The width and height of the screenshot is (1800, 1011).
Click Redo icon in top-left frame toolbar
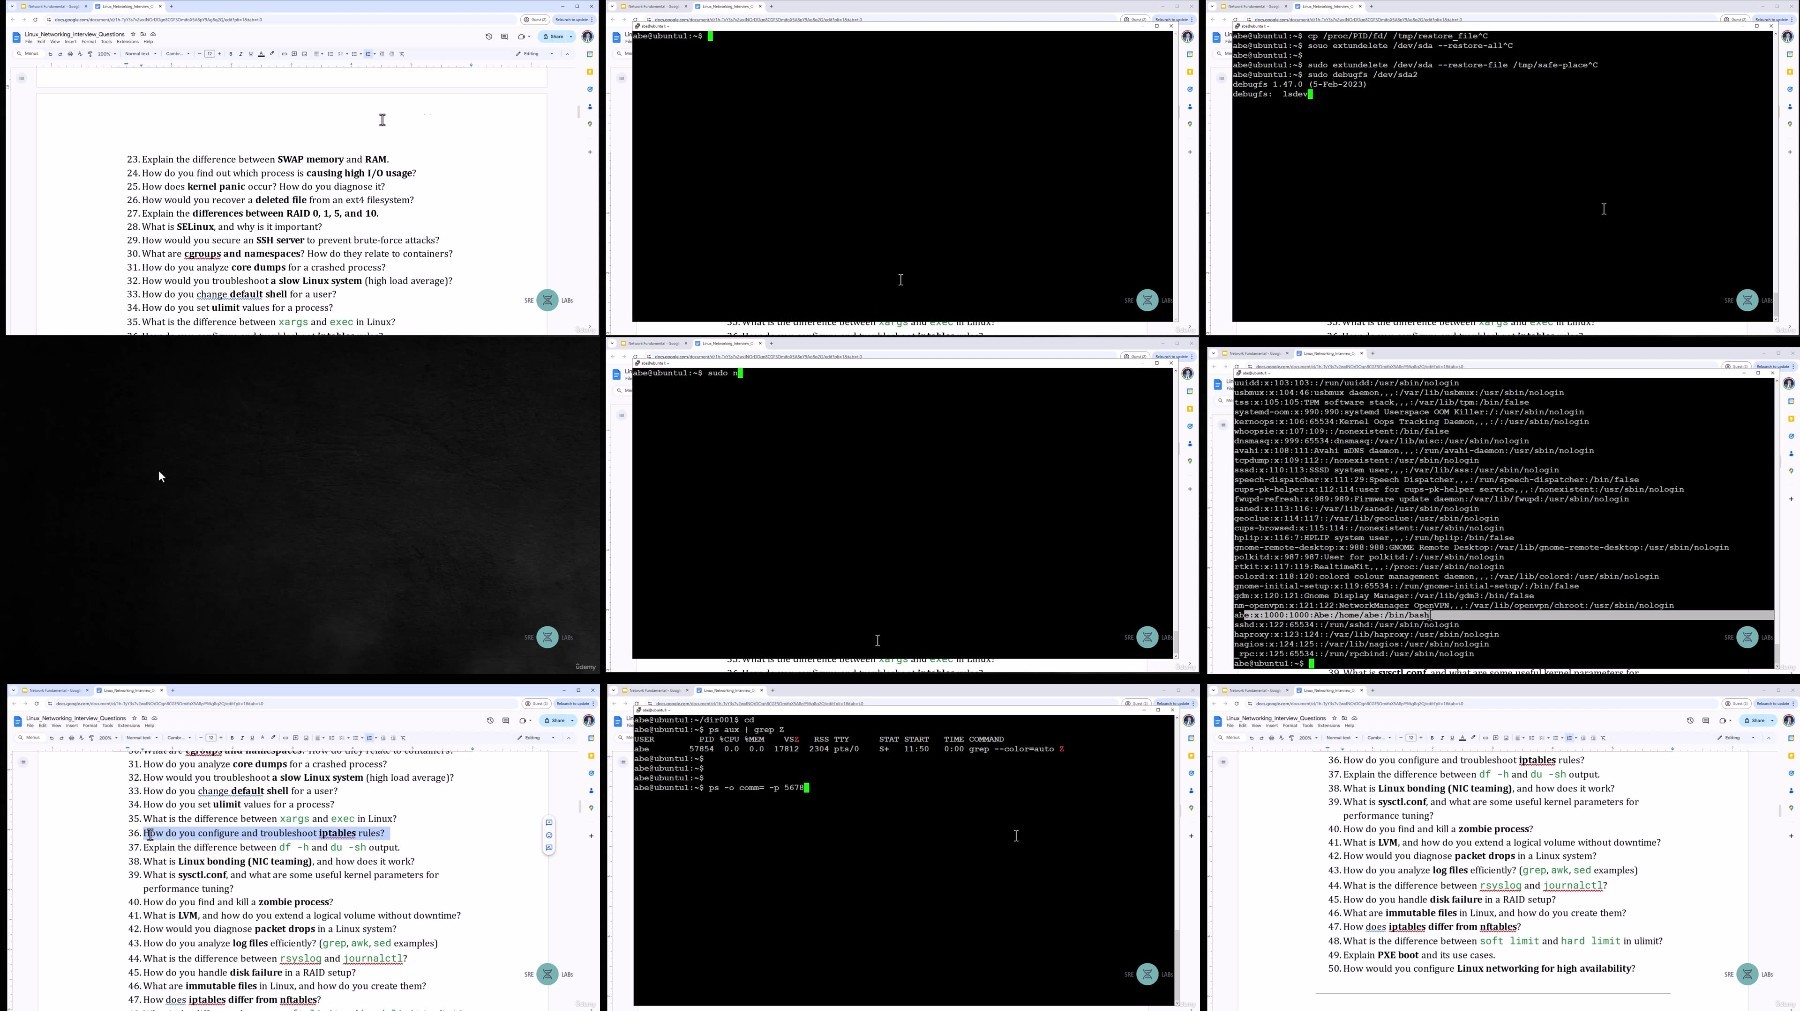coord(60,54)
